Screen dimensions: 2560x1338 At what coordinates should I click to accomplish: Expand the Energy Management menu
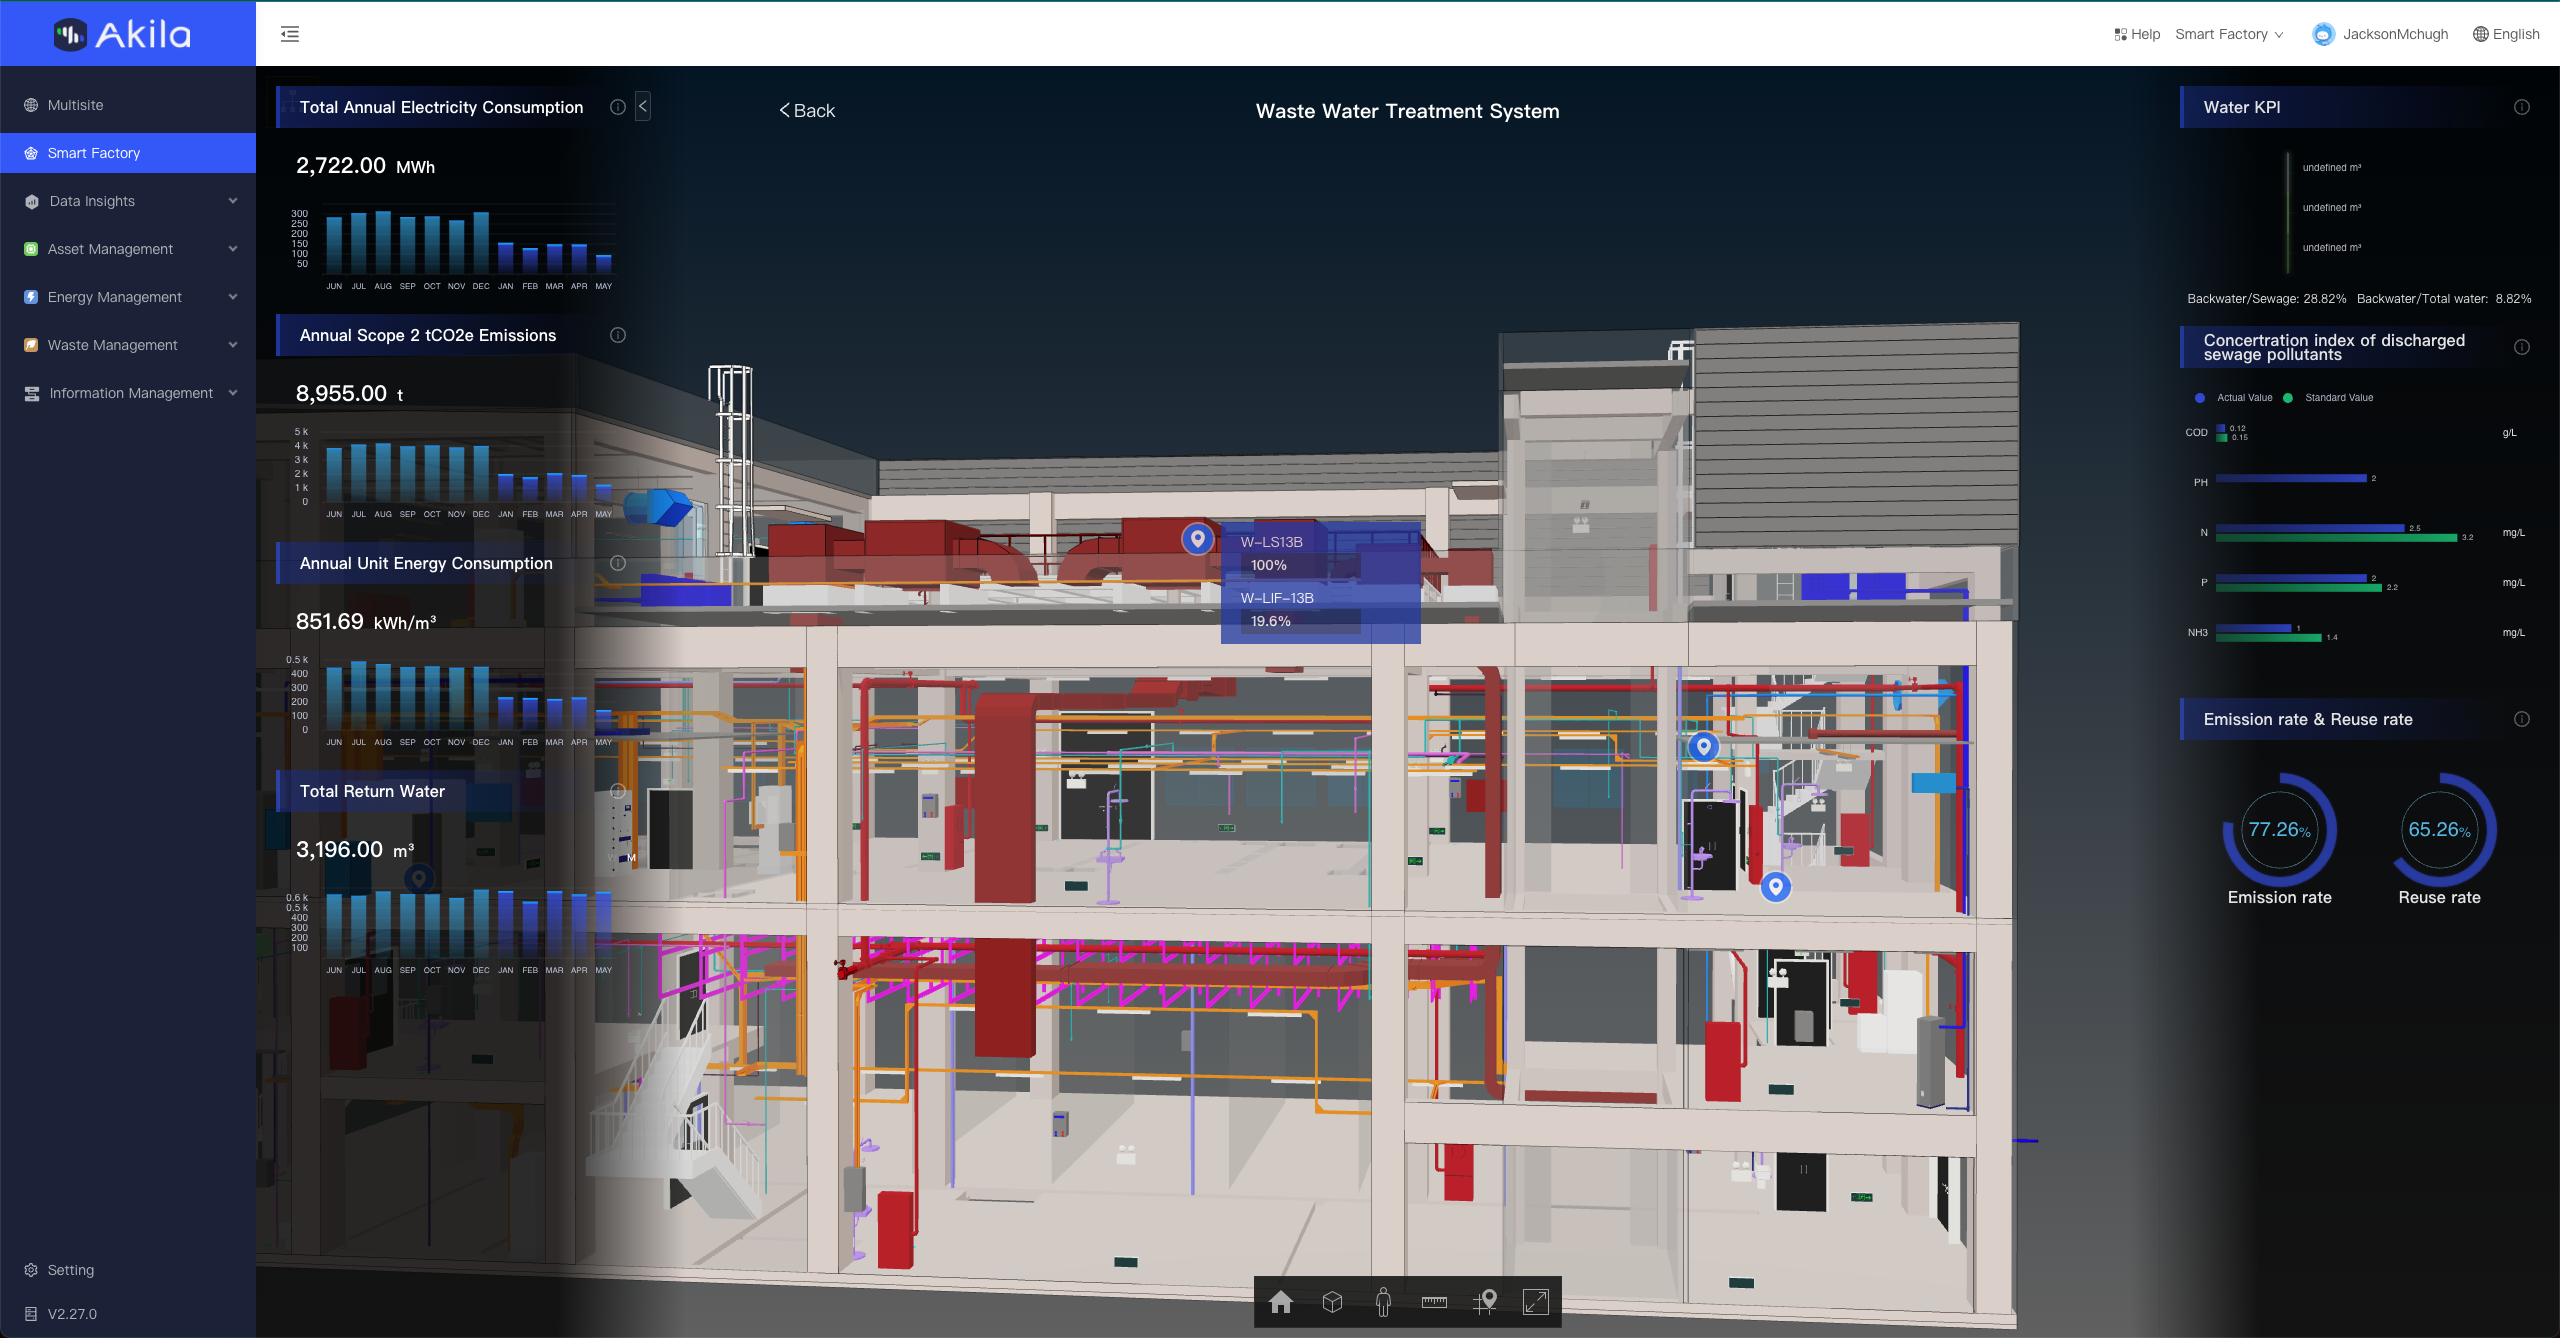click(x=128, y=297)
